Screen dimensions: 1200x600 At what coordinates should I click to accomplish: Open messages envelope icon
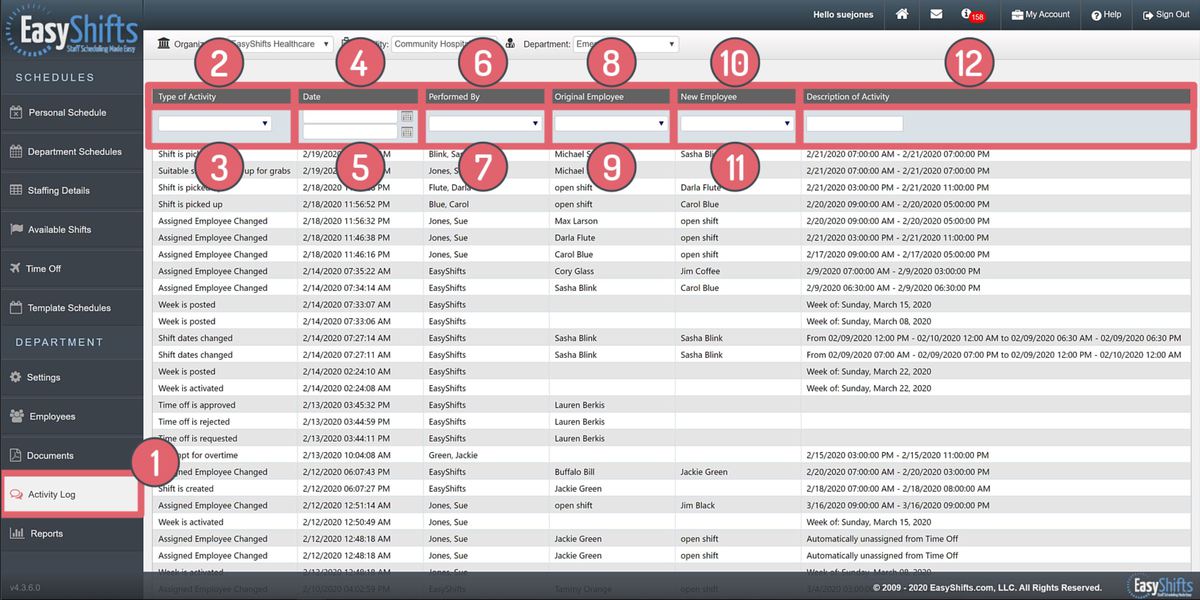pyautogui.click(x=936, y=15)
